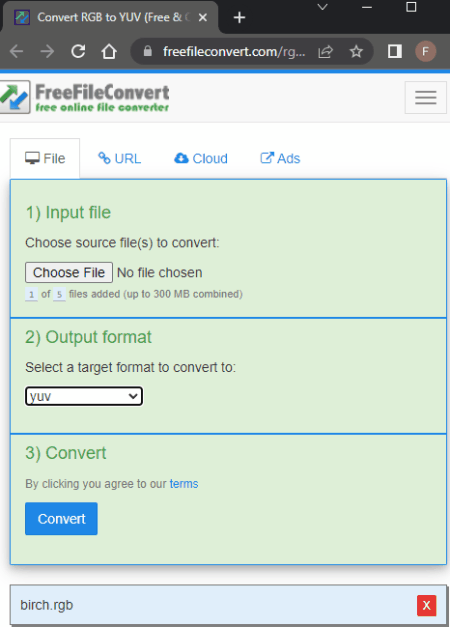Open the terms link
The height and width of the screenshot is (627, 450).
pos(184,484)
